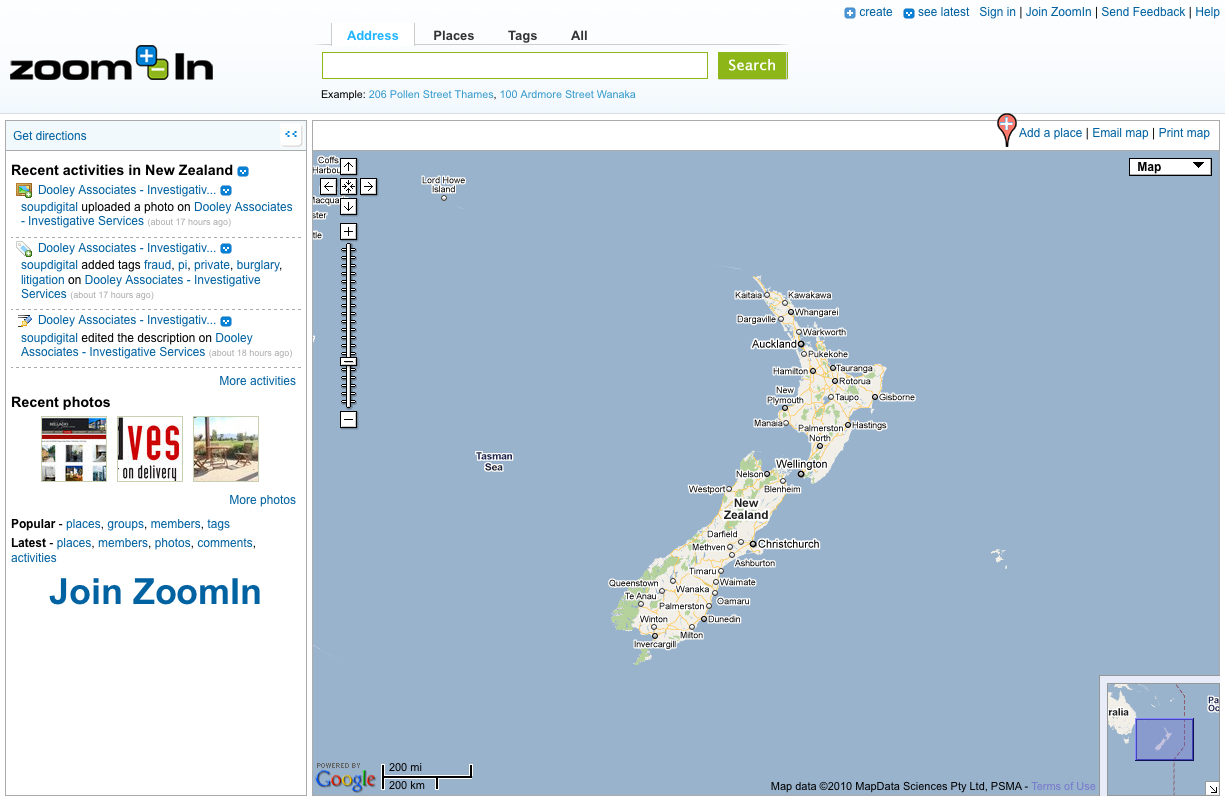Open the 'on delivery' recent photo thumbnail
Viewport: 1225px width, 804px height.
coord(150,449)
